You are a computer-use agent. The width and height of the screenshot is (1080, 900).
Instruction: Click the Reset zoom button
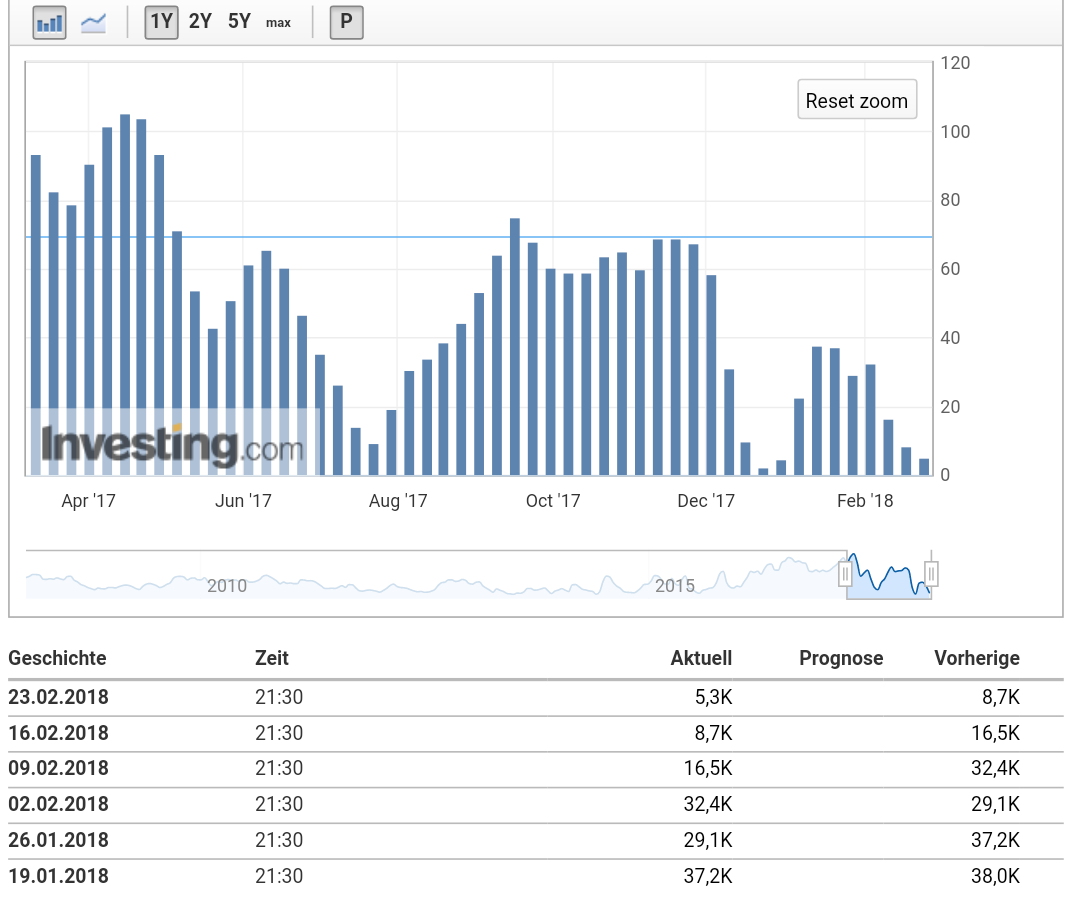coord(856,99)
